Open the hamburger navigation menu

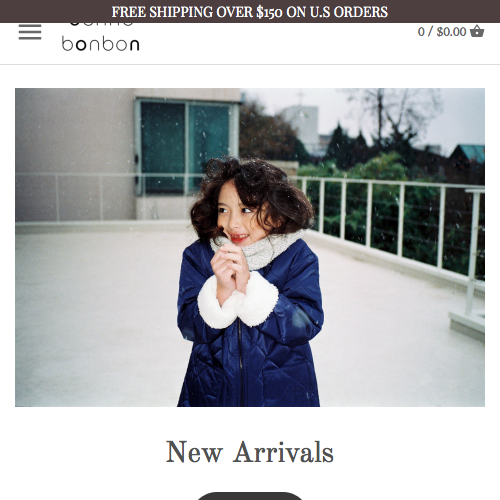[30, 32]
